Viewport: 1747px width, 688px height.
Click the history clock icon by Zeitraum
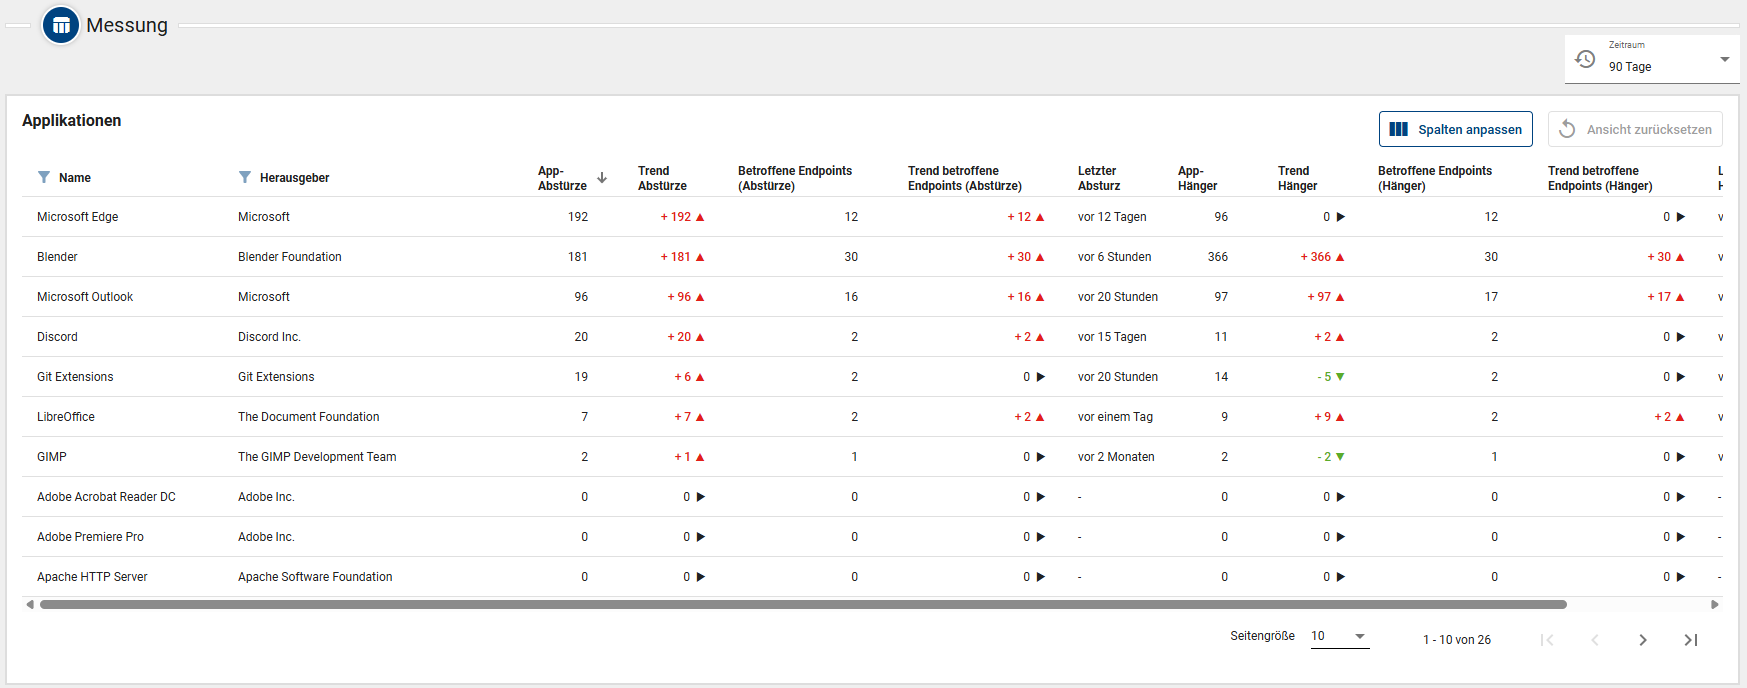coord(1585,59)
